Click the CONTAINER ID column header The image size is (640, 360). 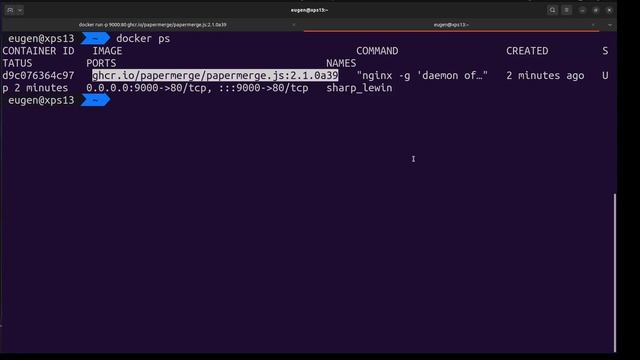tap(38, 51)
